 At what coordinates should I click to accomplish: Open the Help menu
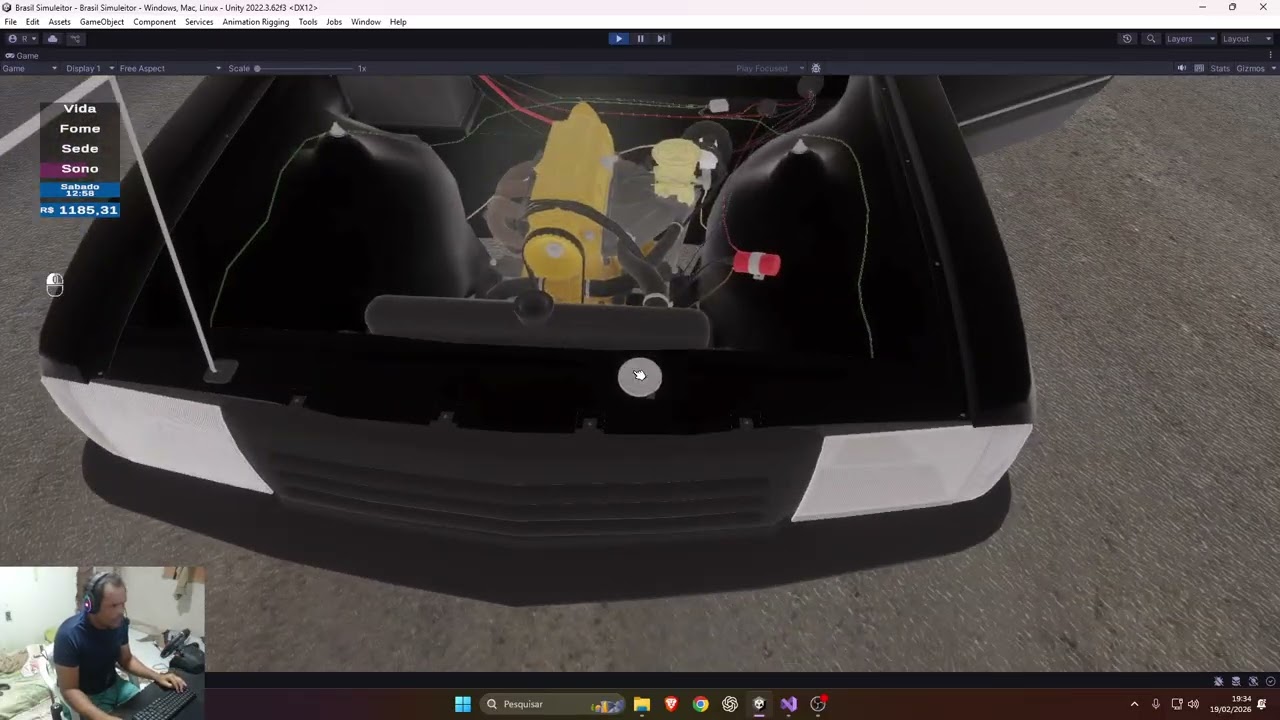coord(398,22)
